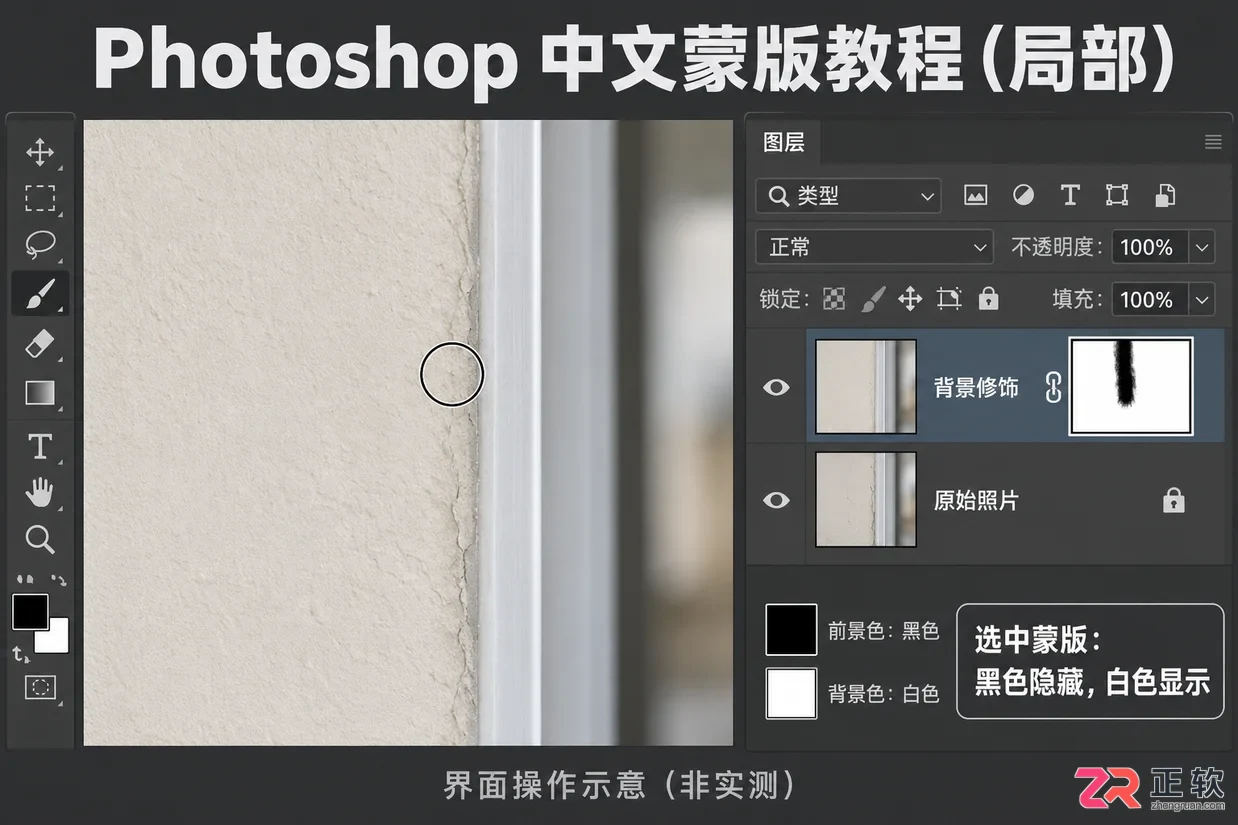Switch to the 图层 tab
The height and width of the screenshot is (825, 1238).
(784, 142)
